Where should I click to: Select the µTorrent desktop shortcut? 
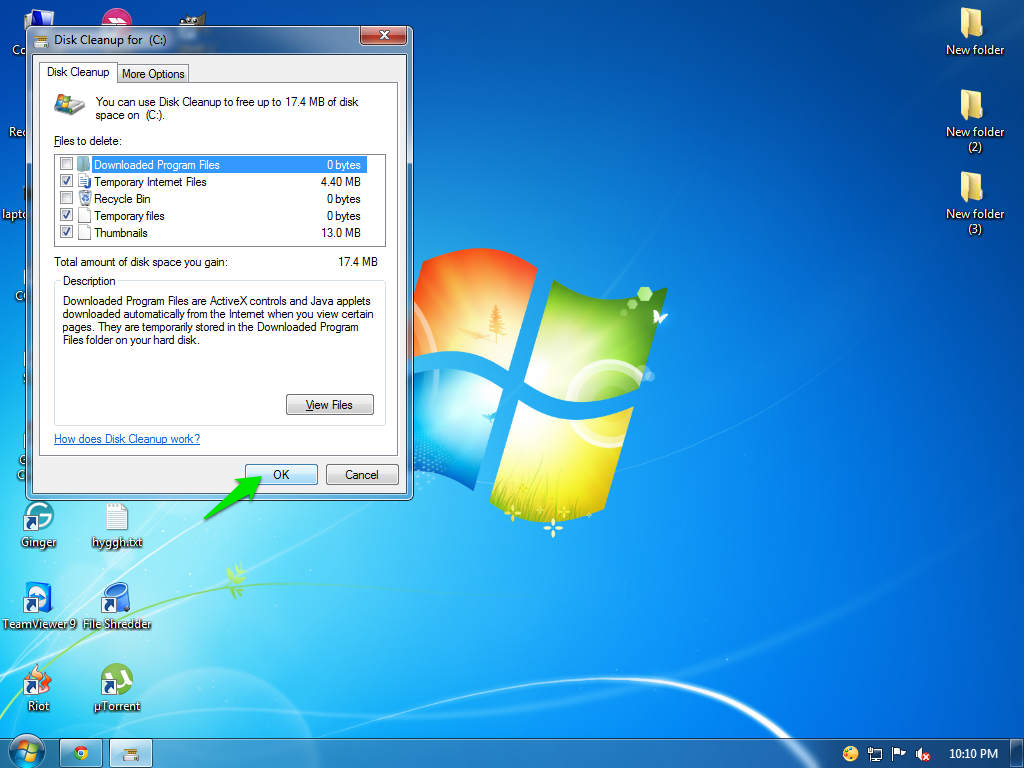[x=117, y=688]
